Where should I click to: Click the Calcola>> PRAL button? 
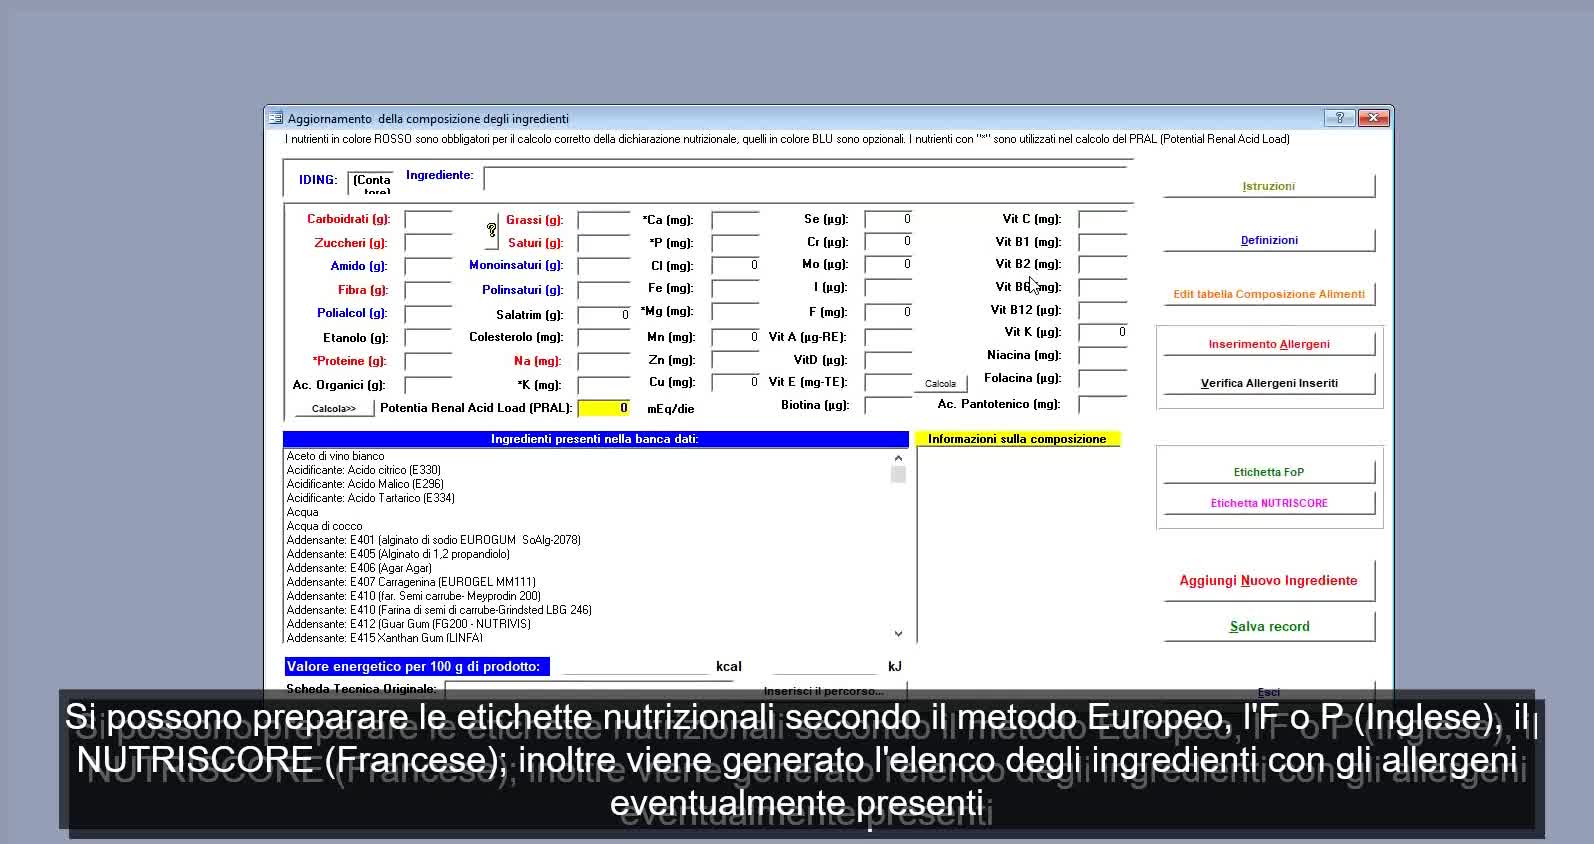(334, 408)
